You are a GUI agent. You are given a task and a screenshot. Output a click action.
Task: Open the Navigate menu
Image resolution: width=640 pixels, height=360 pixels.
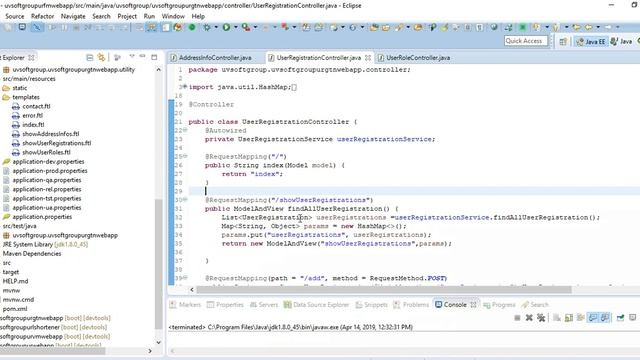(x=73, y=16)
